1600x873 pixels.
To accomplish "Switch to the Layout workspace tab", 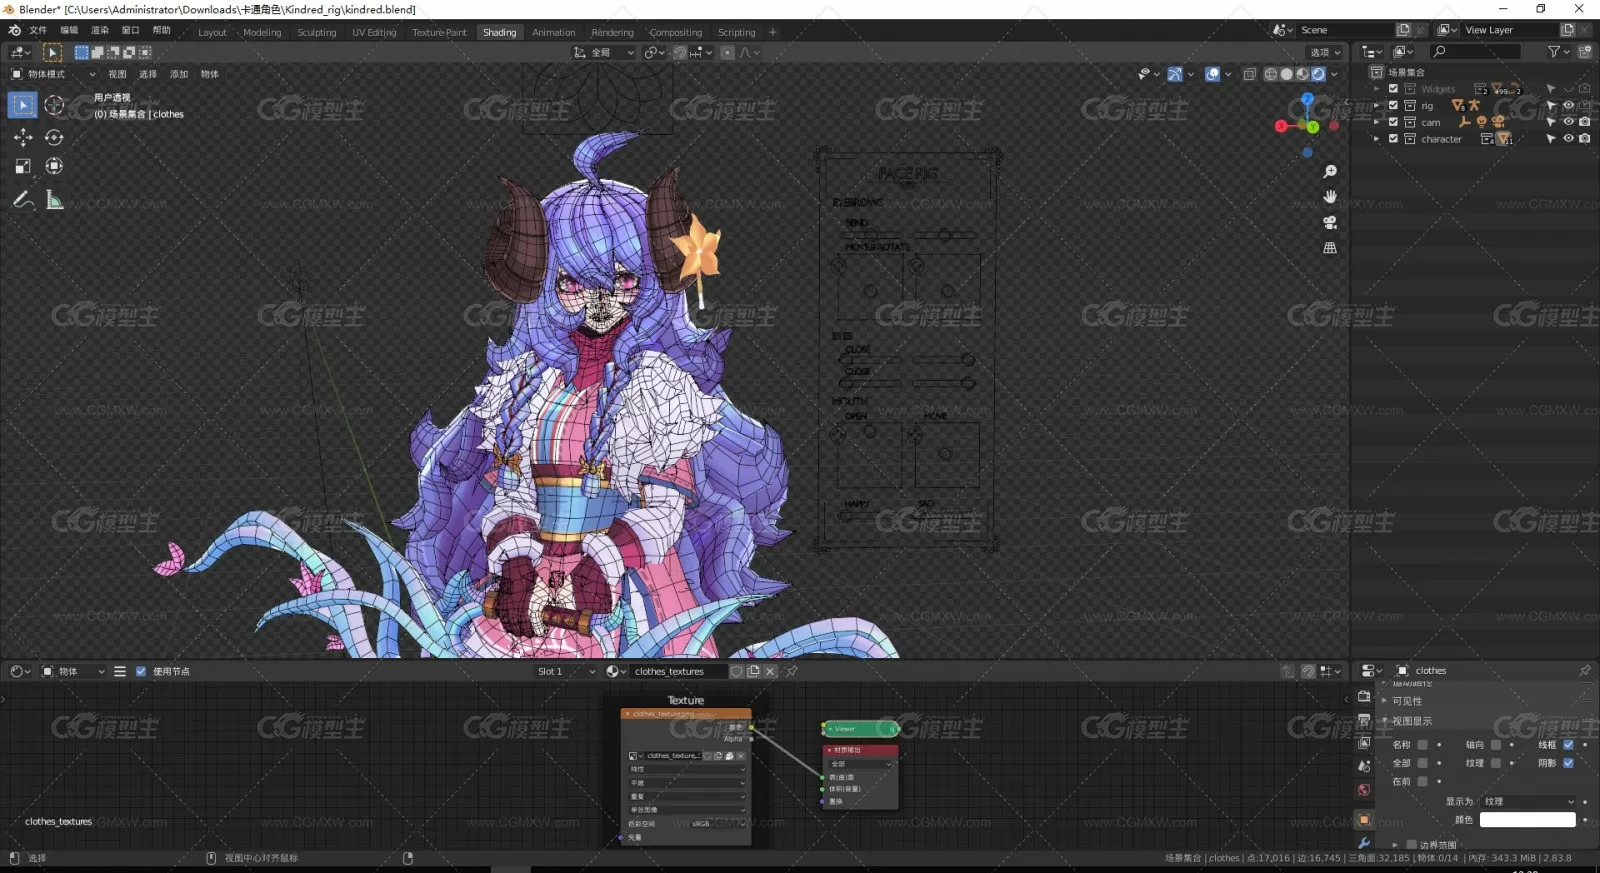I will pyautogui.click(x=212, y=32).
